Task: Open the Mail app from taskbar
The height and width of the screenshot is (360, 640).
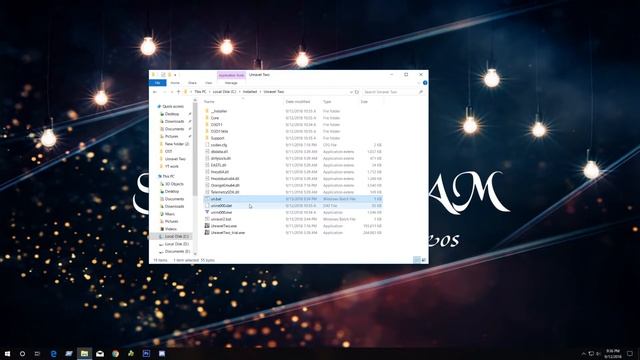Action: tap(100, 353)
